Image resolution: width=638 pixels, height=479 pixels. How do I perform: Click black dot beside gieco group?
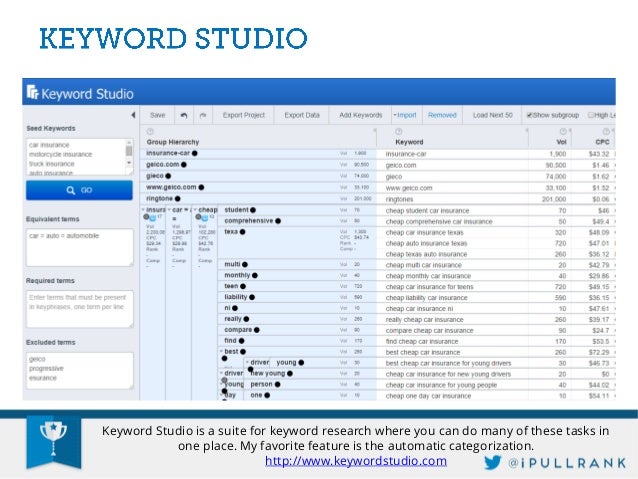168,176
